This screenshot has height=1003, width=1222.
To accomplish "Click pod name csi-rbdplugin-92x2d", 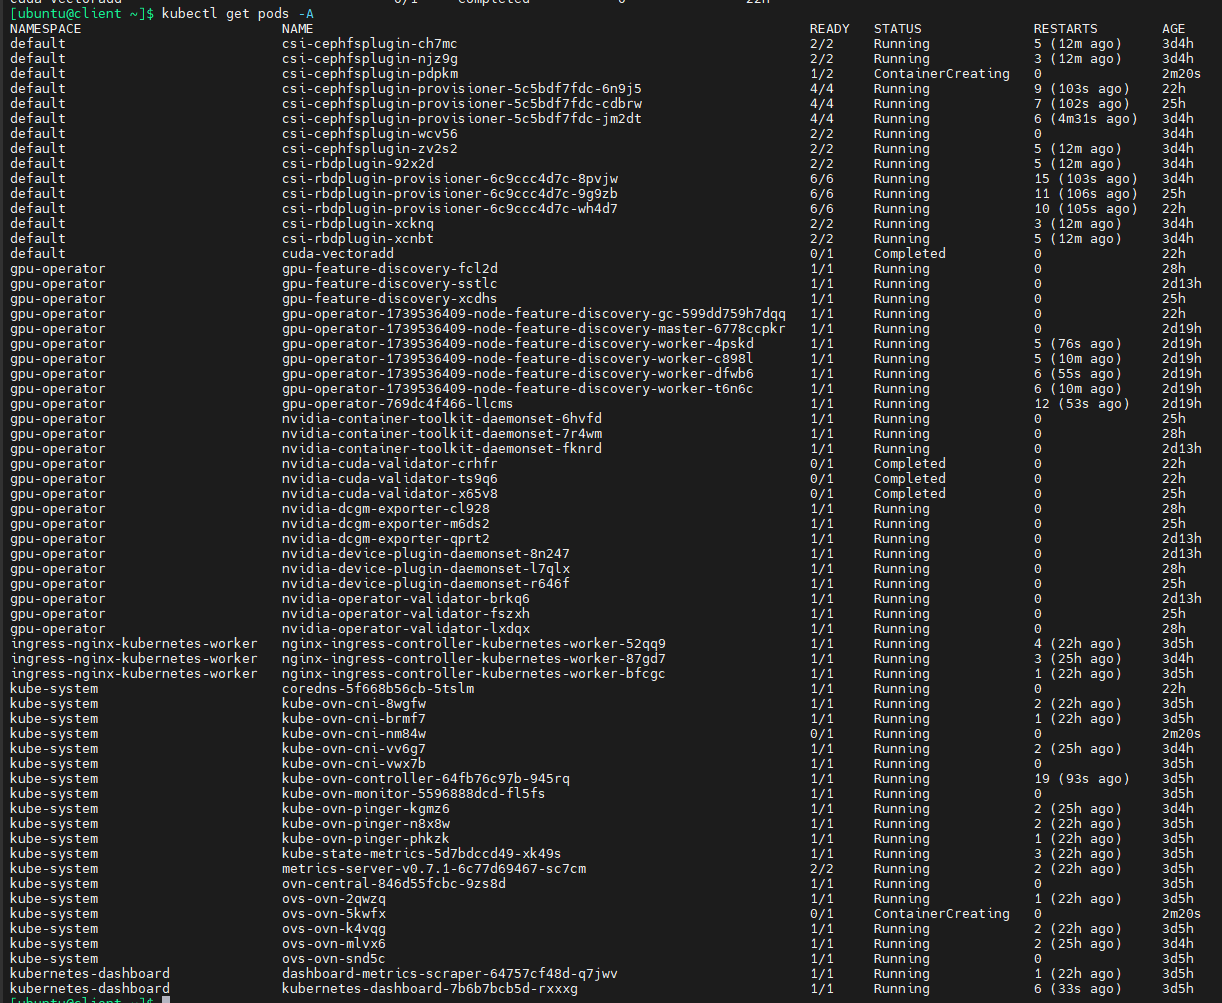I will click(358, 164).
